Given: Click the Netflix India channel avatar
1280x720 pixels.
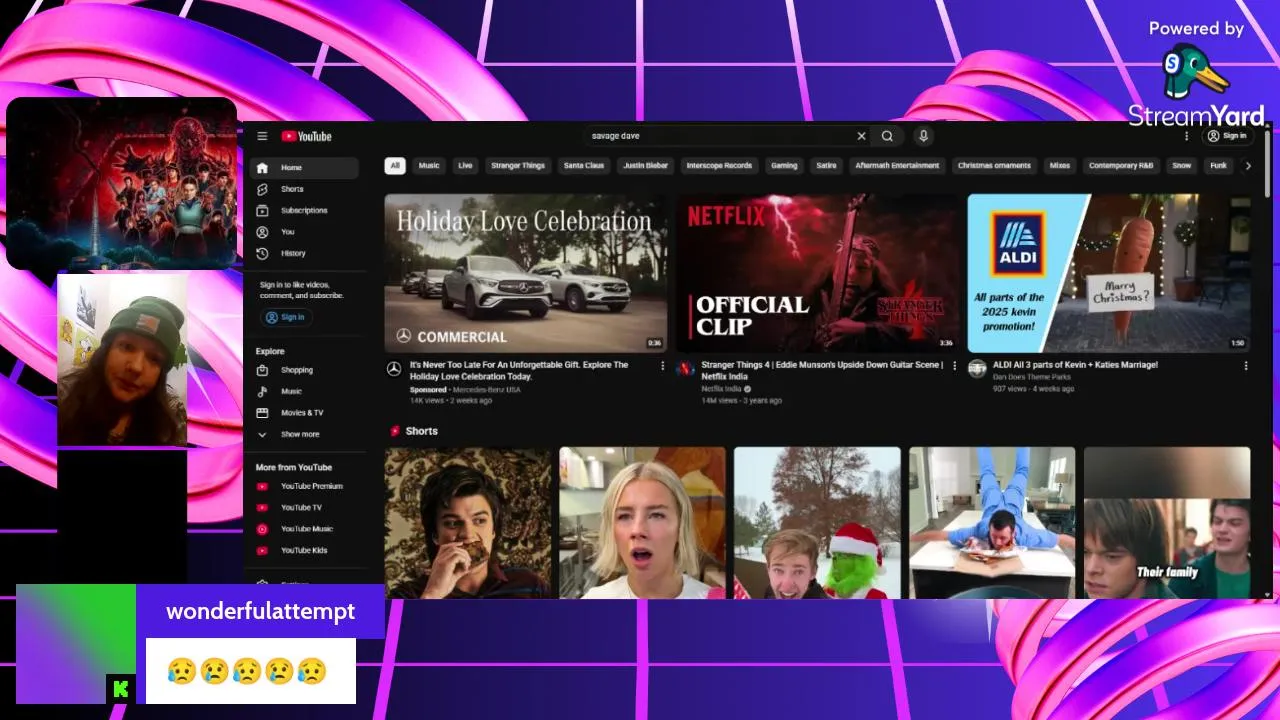Looking at the screenshot, I should pyautogui.click(x=685, y=369).
